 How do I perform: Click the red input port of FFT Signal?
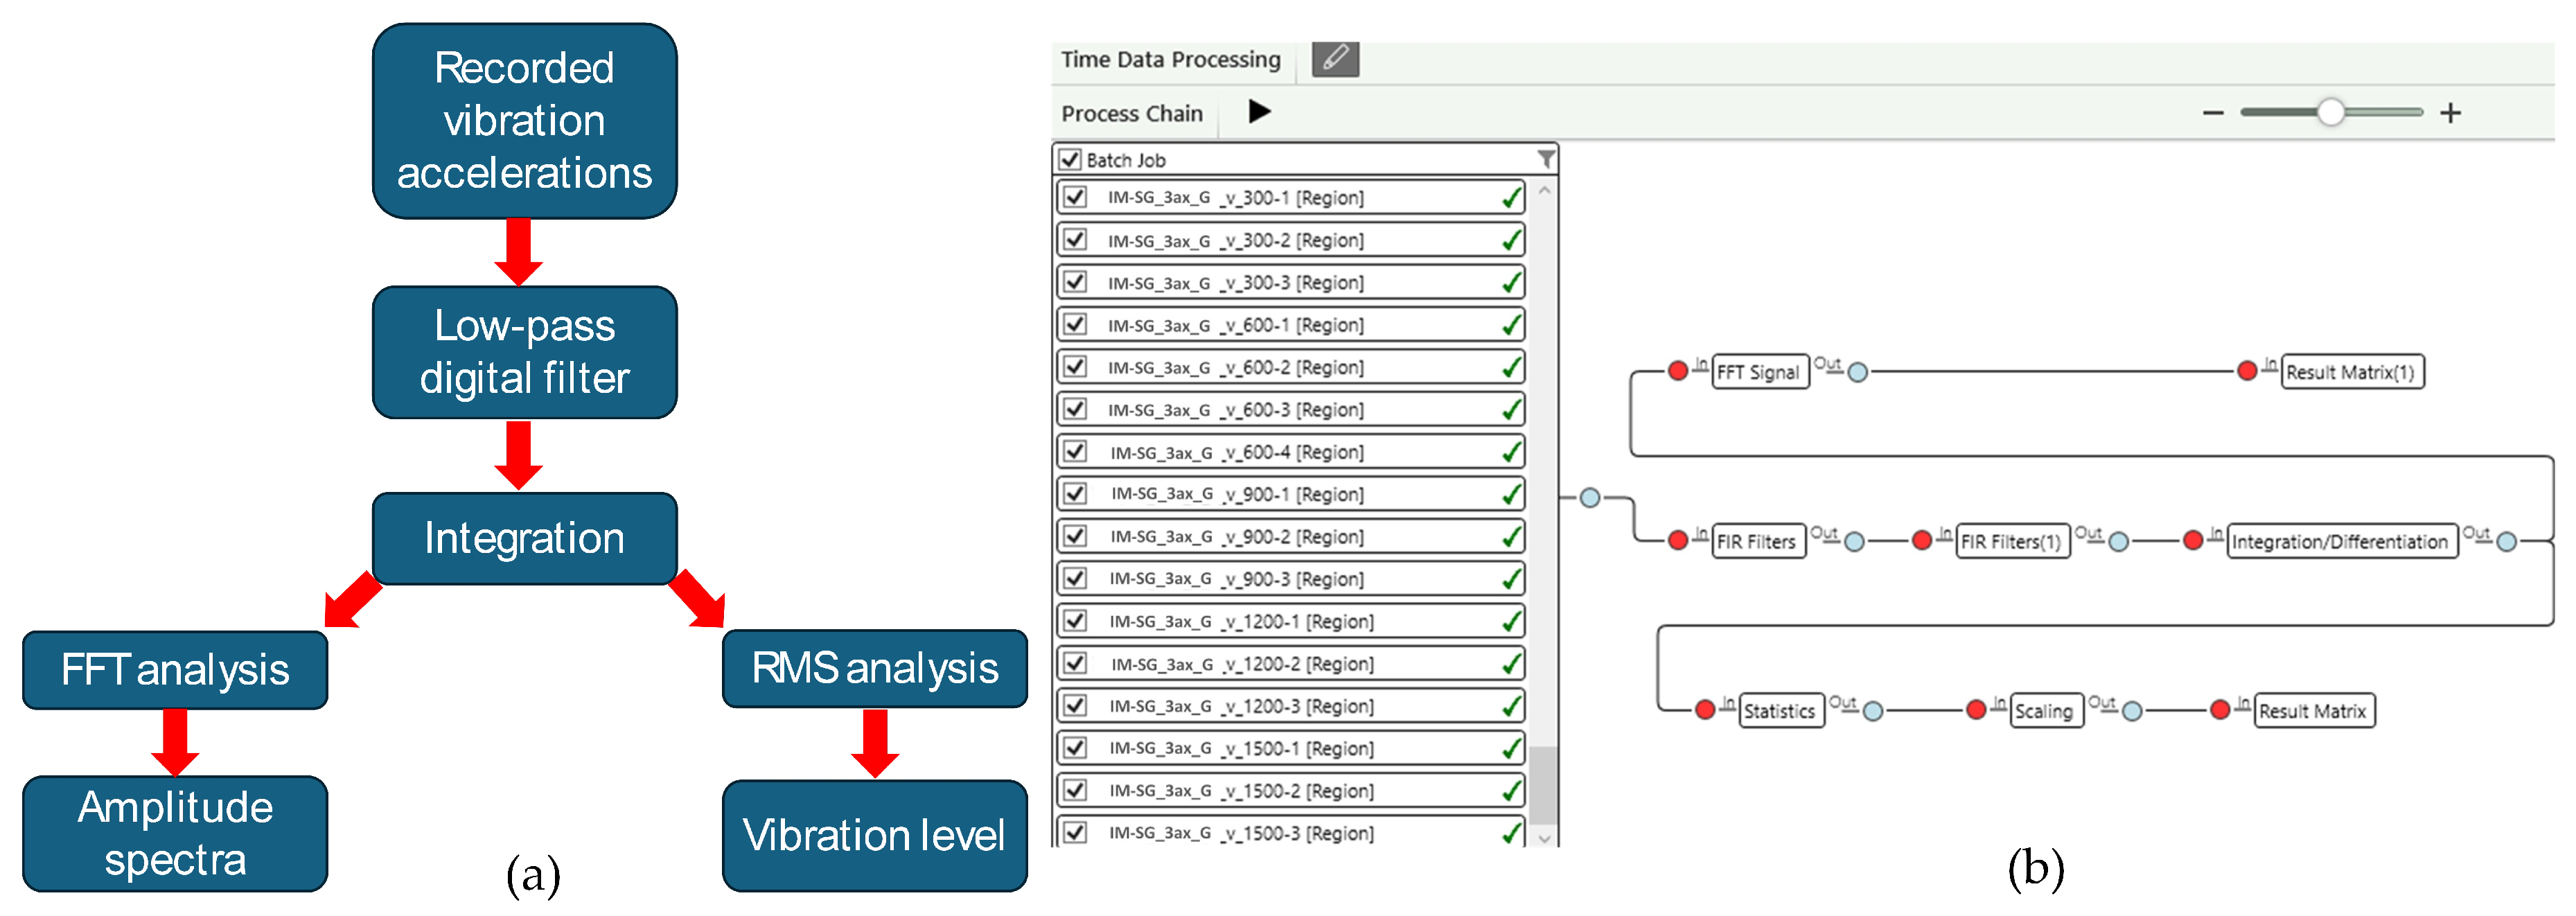(x=1678, y=372)
